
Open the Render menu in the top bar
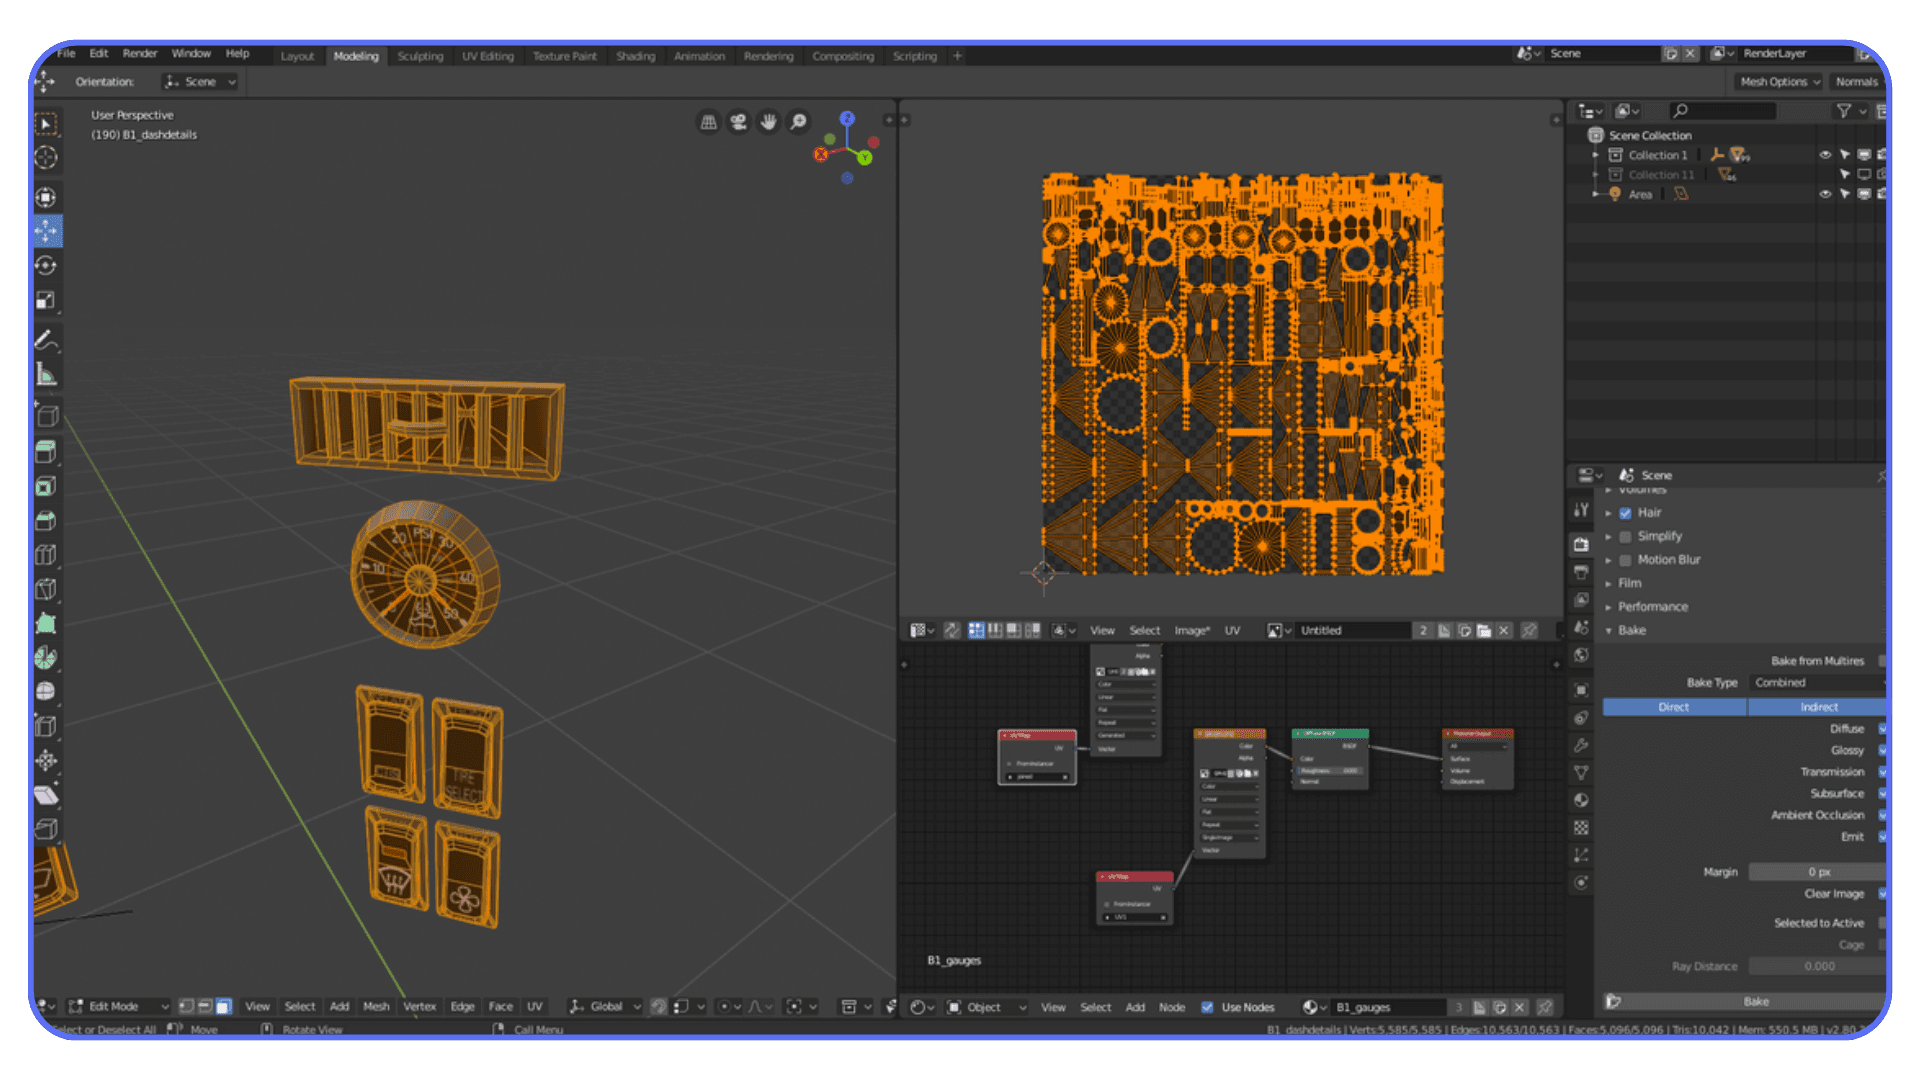tap(140, 53)
